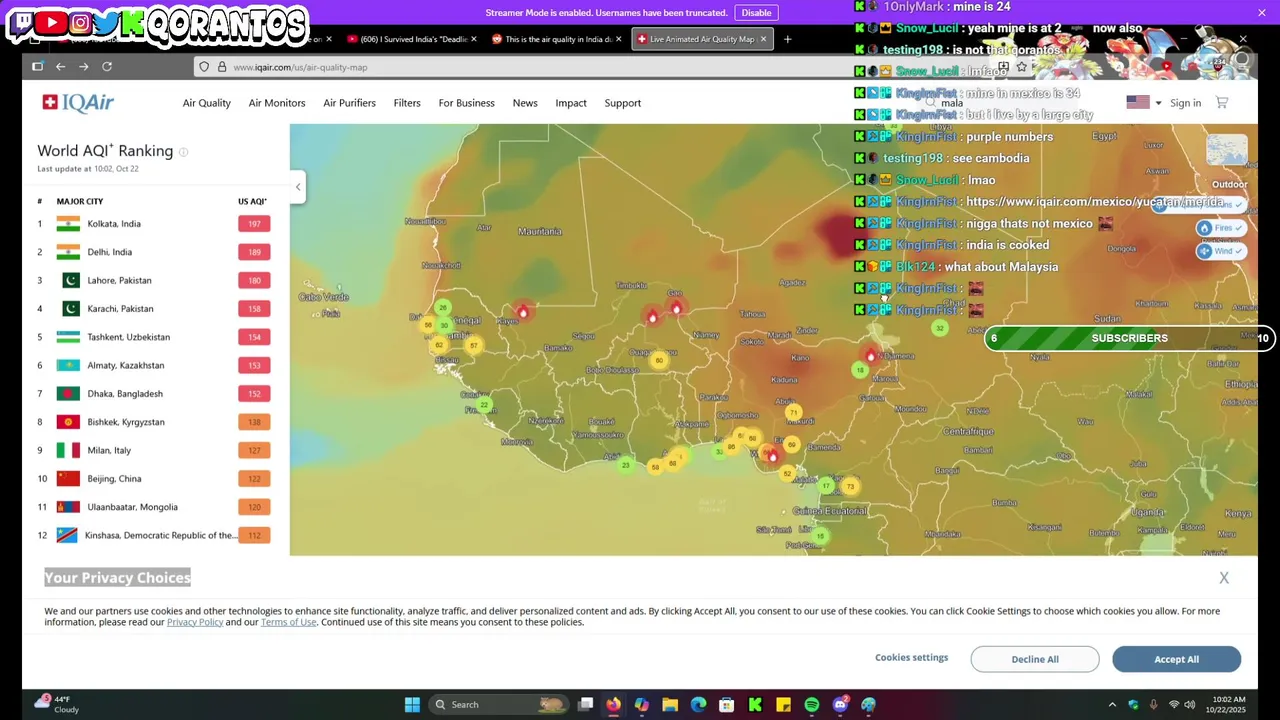Open Spotify from the taskbar
The height and width of the screenshot is (720, 1280).
812,705
